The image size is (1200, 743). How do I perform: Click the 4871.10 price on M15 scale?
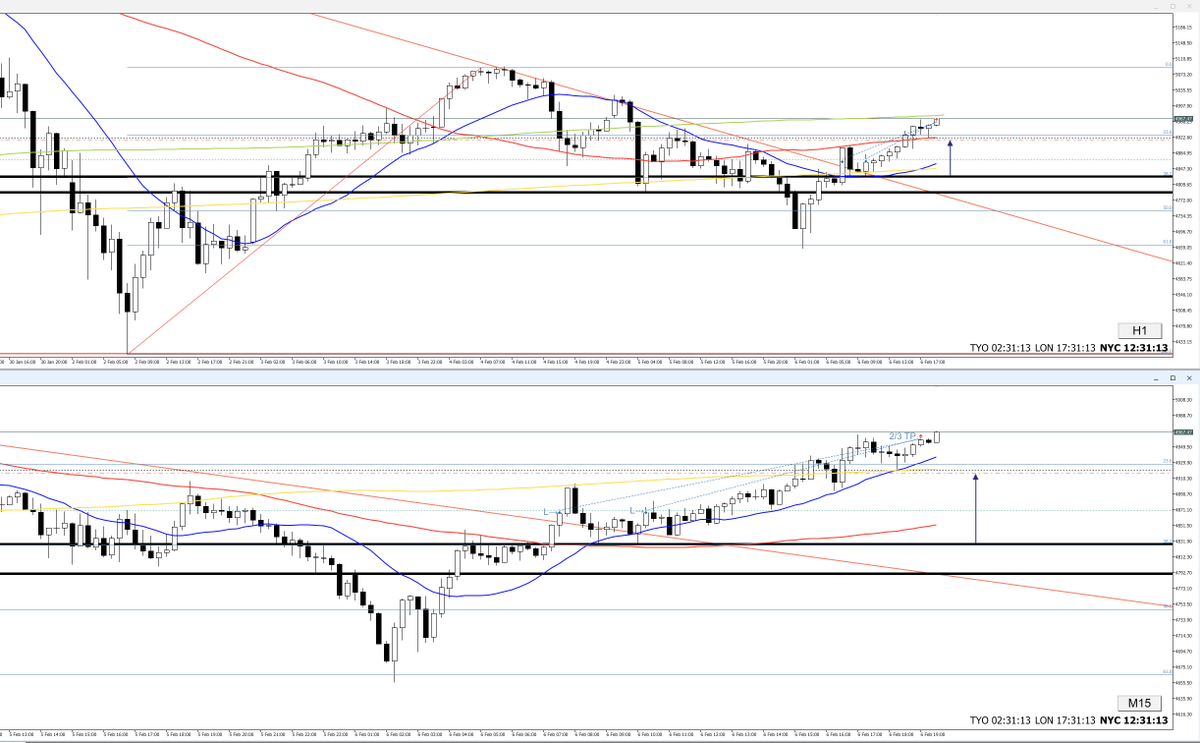pyautogui.click(x=1184, y=510)
